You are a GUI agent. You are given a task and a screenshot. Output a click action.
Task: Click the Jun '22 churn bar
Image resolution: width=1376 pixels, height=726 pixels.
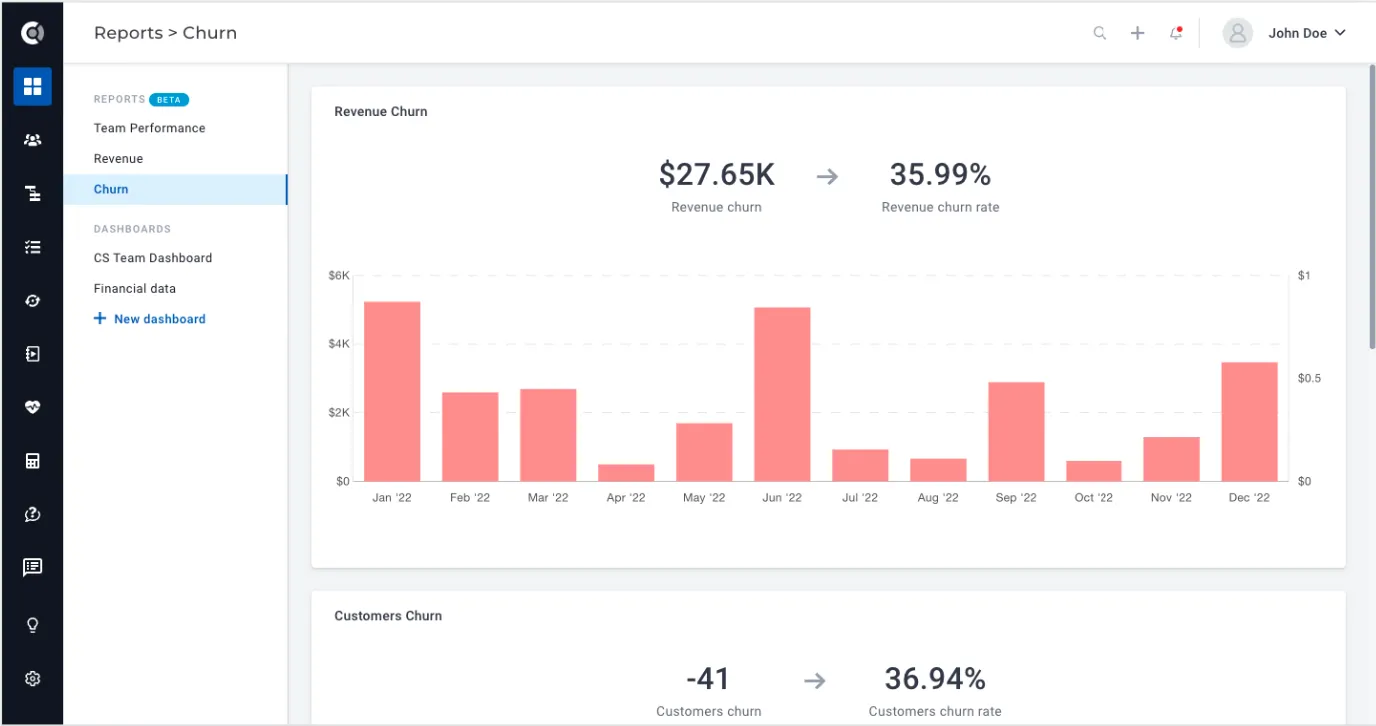(782, 394)
